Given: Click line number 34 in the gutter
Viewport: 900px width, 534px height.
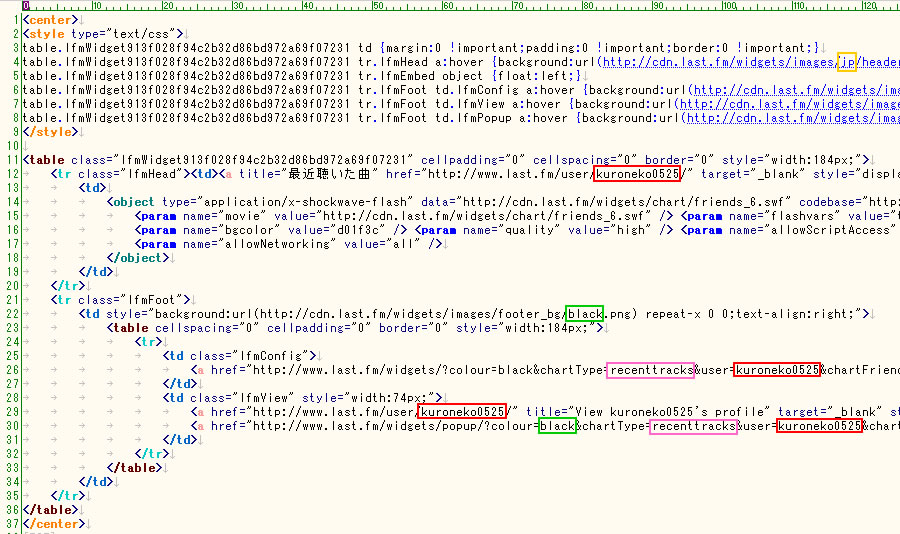Looking at the screenshot, I should point(13,482).
